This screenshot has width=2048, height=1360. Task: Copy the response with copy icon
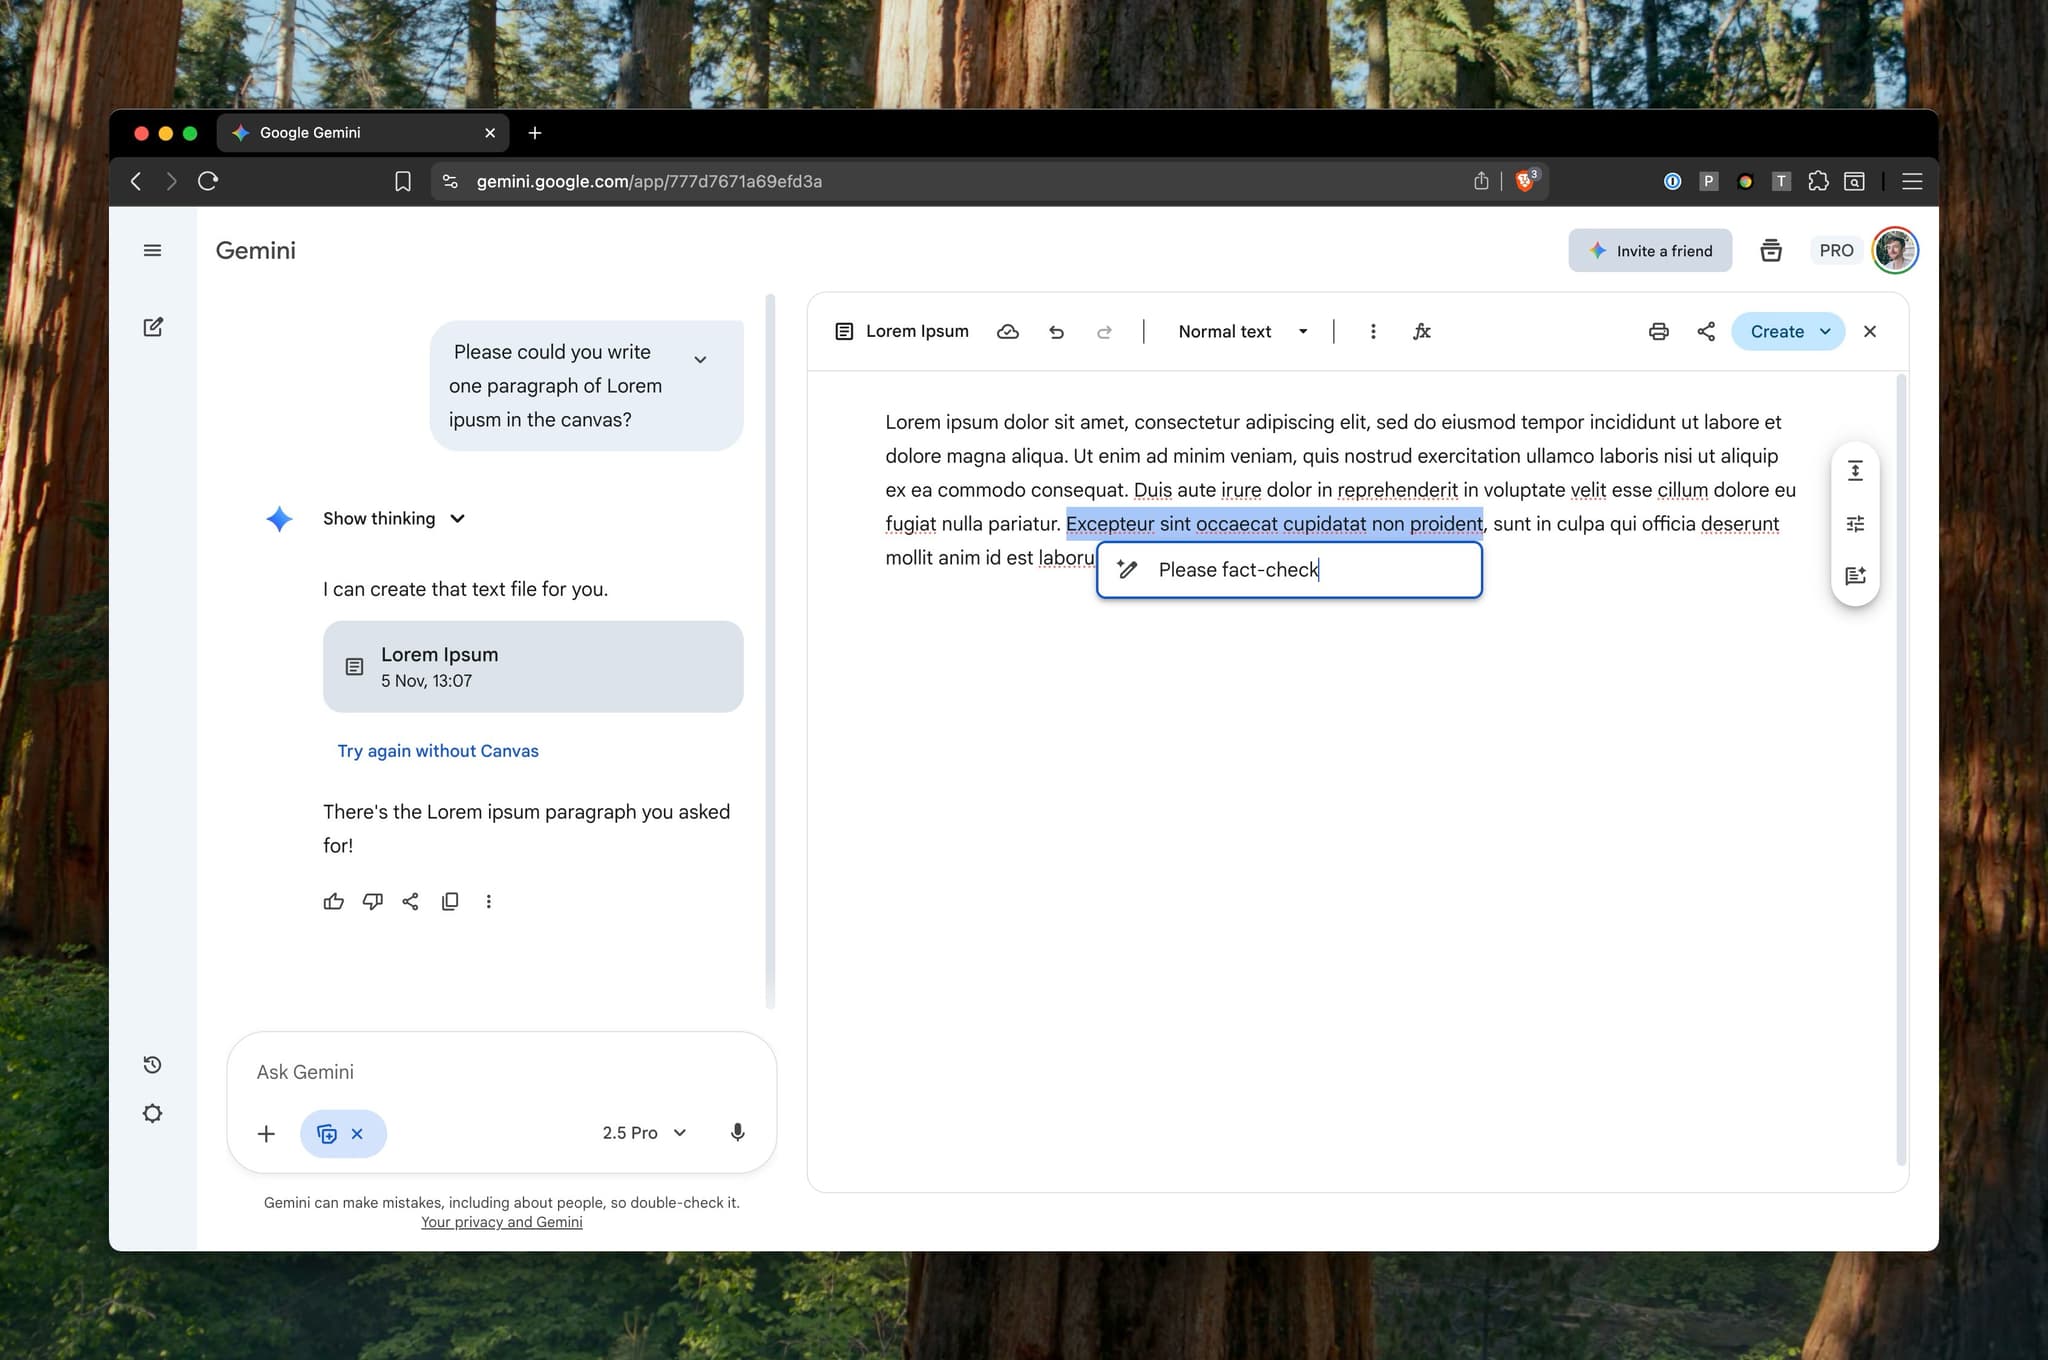click(x=450, y=901)
